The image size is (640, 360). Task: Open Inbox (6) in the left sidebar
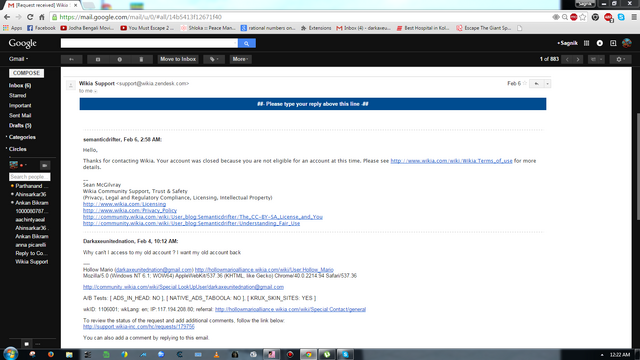pyautogui.click(x=20, y=86)
